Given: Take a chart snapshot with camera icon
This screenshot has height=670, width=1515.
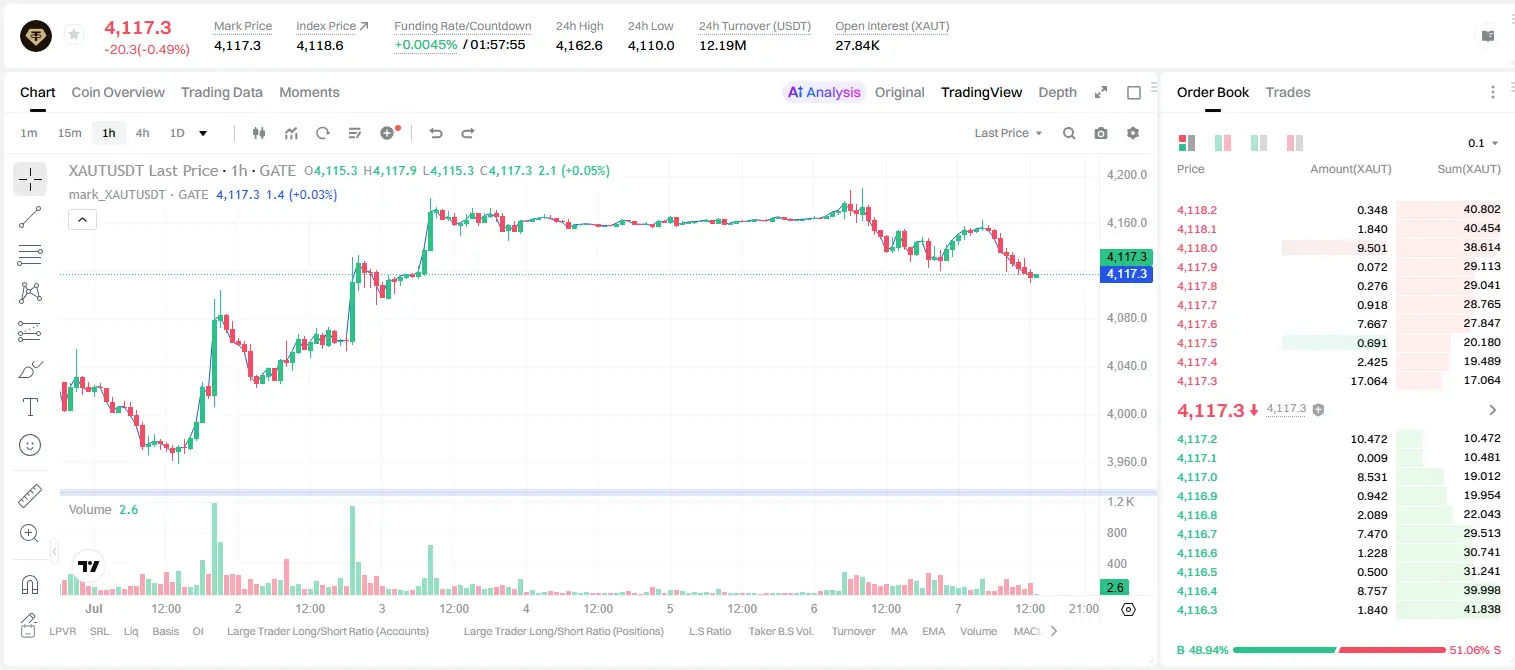Looking at the screenshot, I should click(x=1101, y=133).
